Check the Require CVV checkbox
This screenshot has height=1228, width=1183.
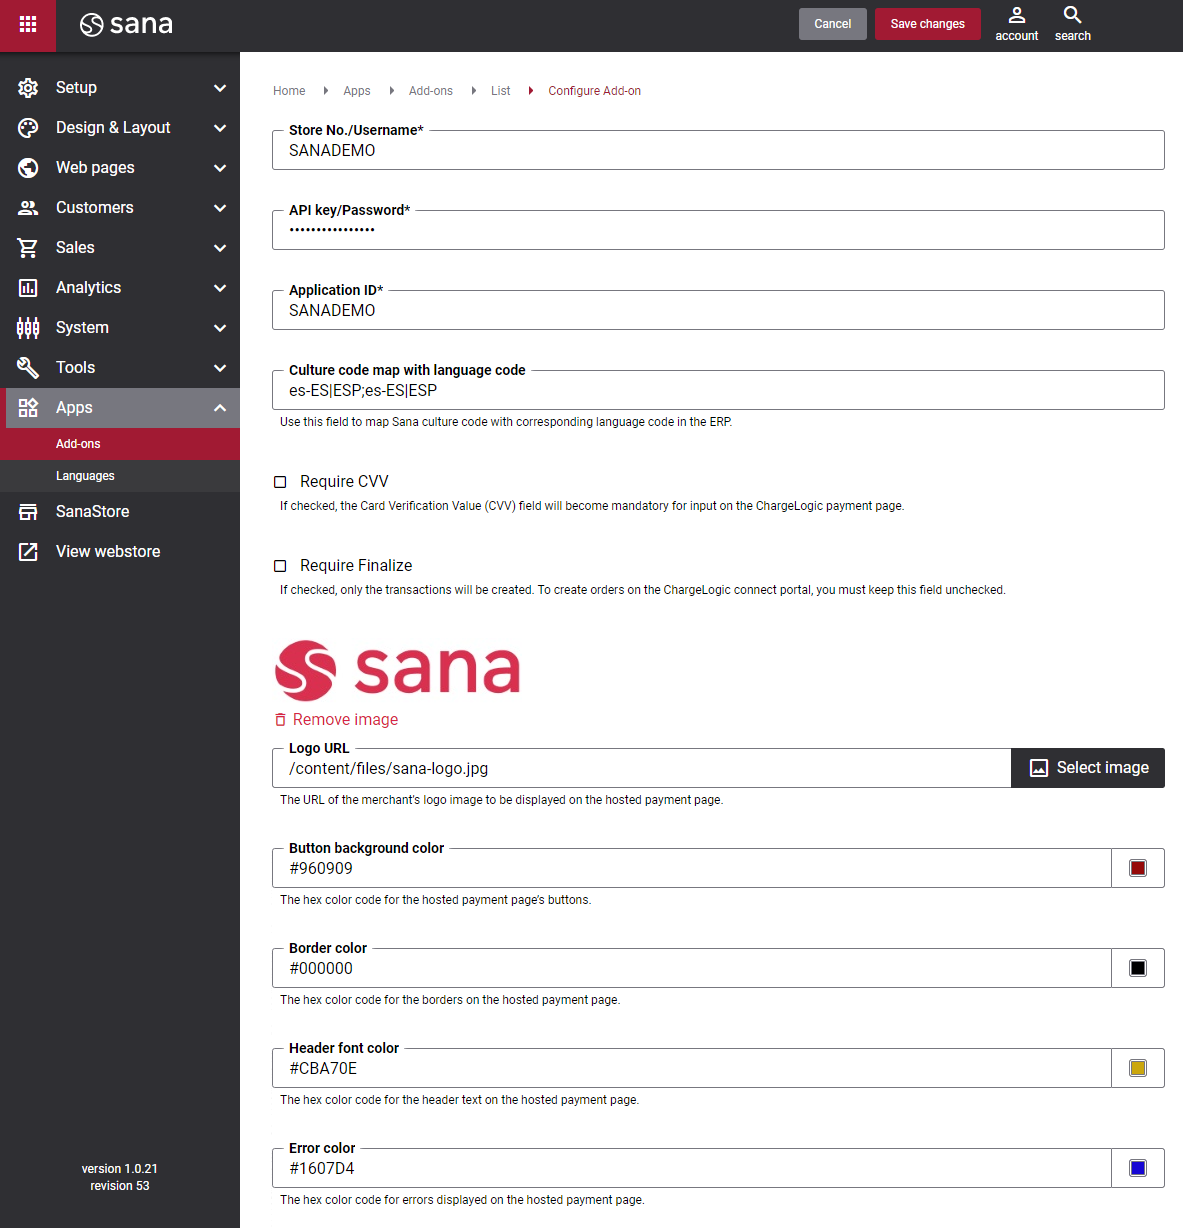coord(280,482)
